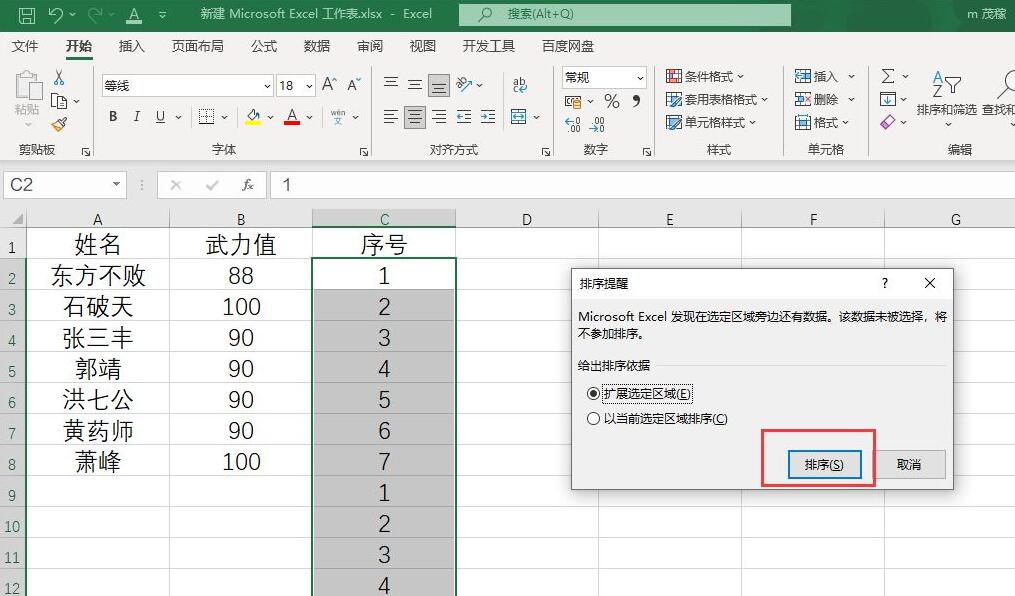This screenshot has width=1015, height=596.
Task: Open 条件格式 dropdown
Action: coord(706,76)
